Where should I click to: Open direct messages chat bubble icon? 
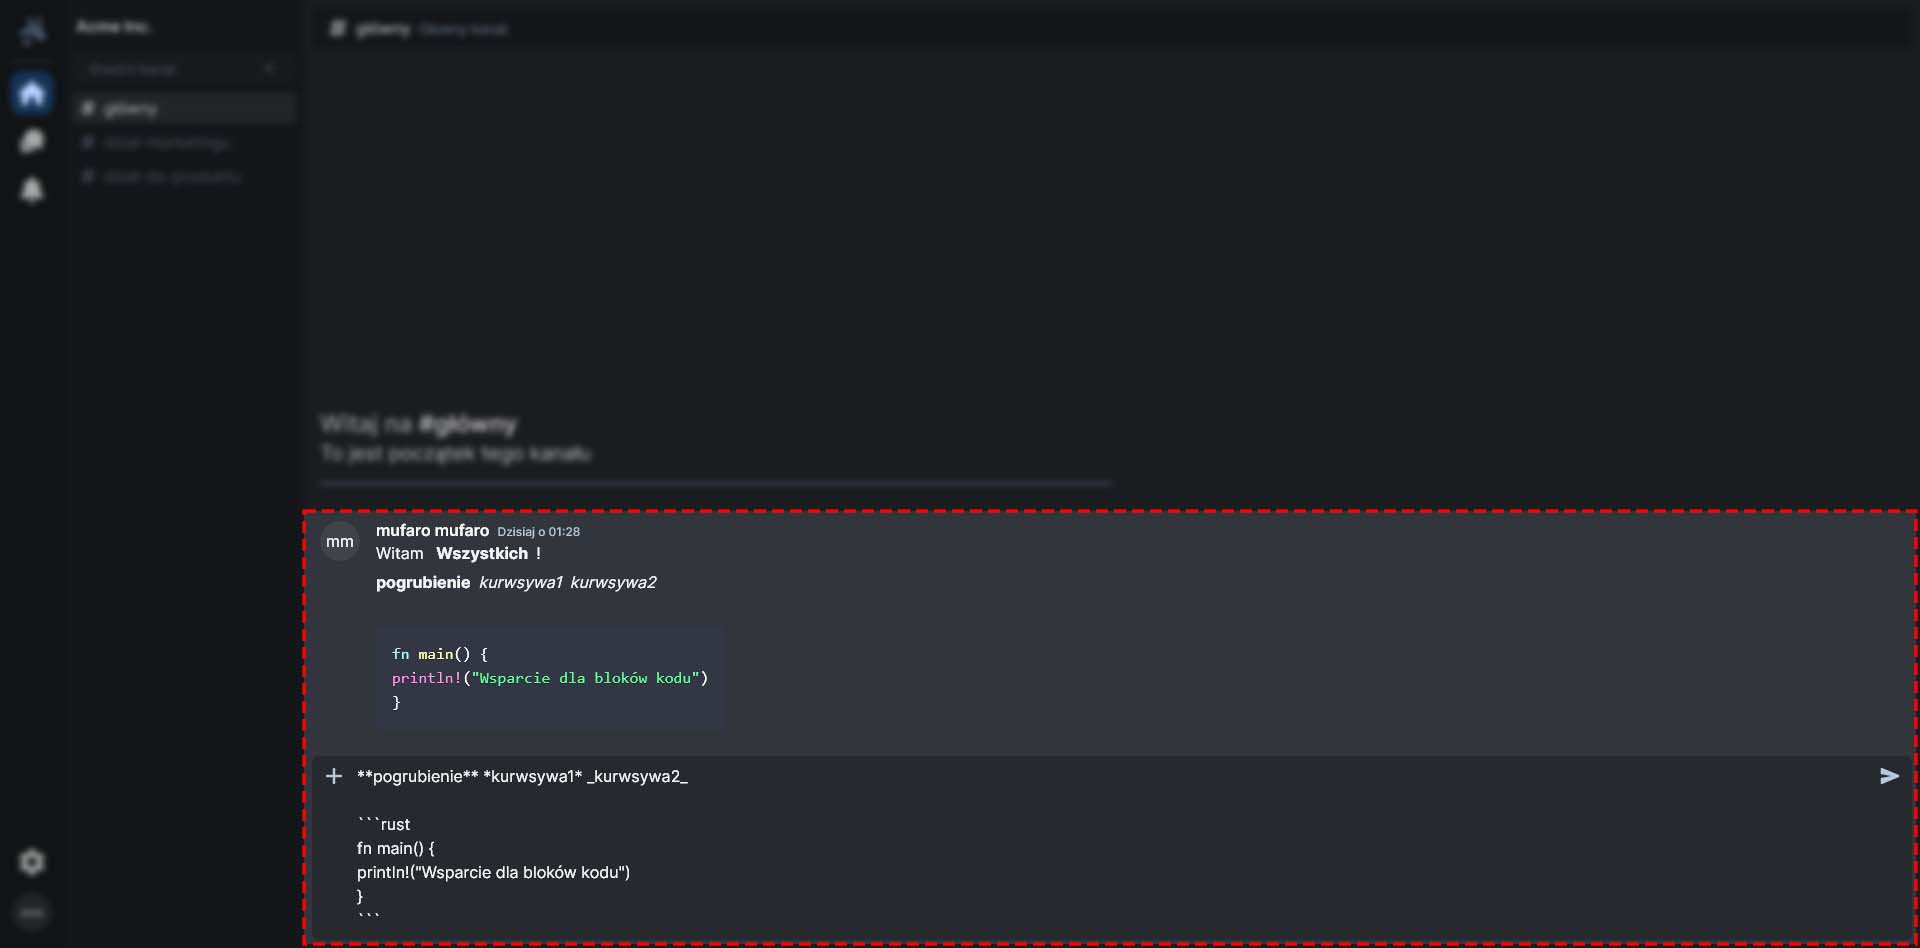(32, 141)
